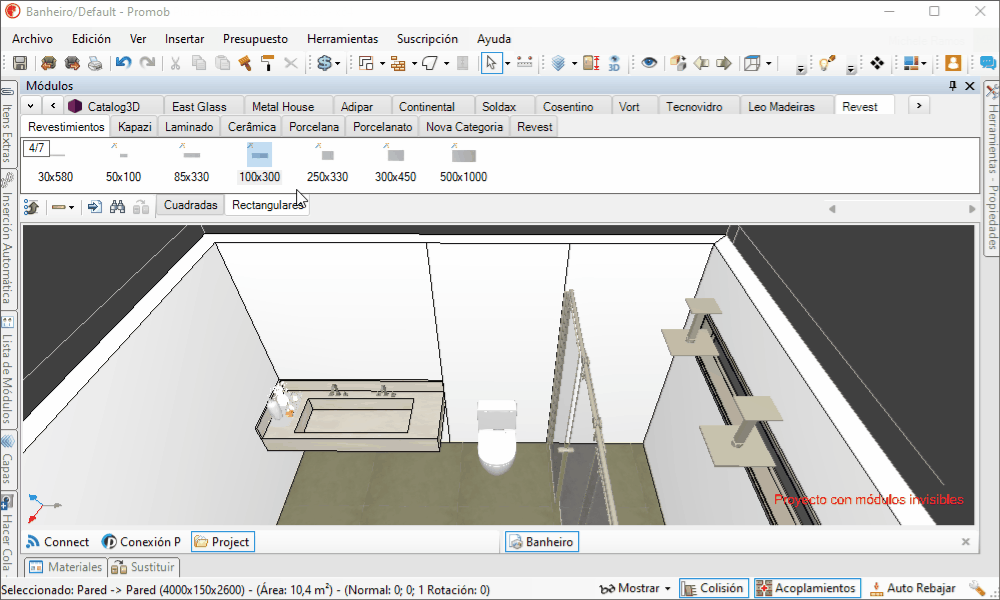
Task: Click the blue arrow import icon
Action: tap(94, 207)
